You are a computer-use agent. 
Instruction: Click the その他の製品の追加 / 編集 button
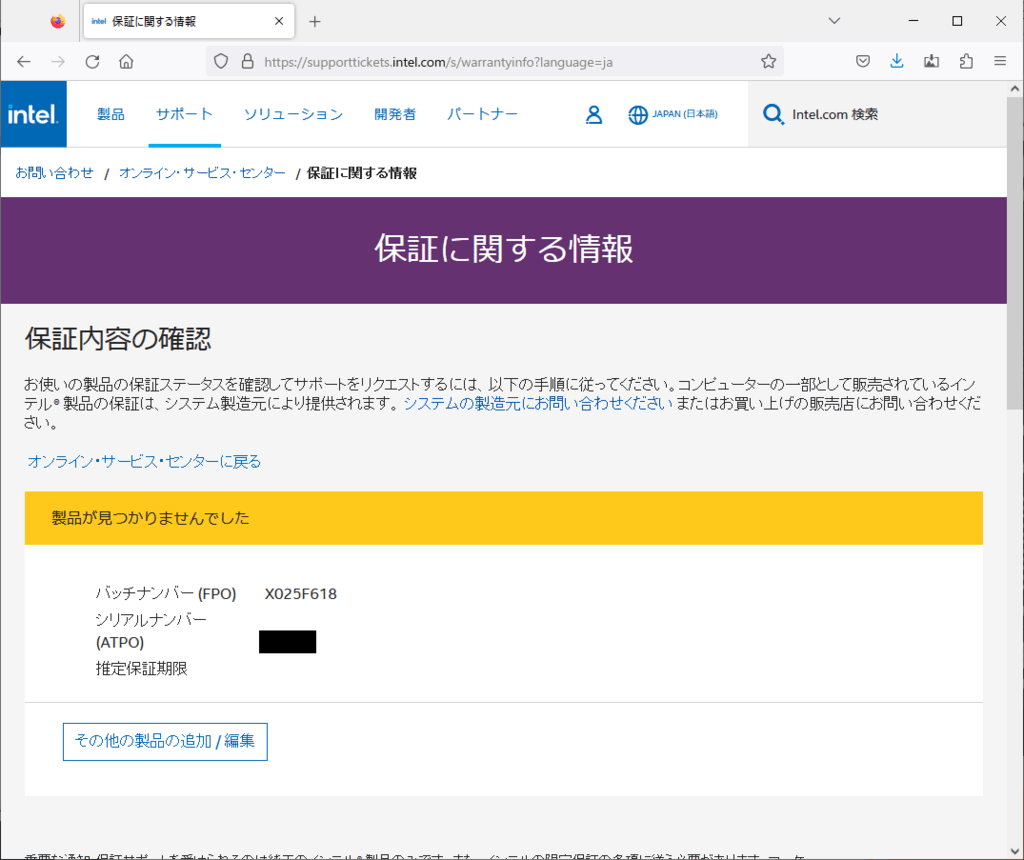click(165, 742)
